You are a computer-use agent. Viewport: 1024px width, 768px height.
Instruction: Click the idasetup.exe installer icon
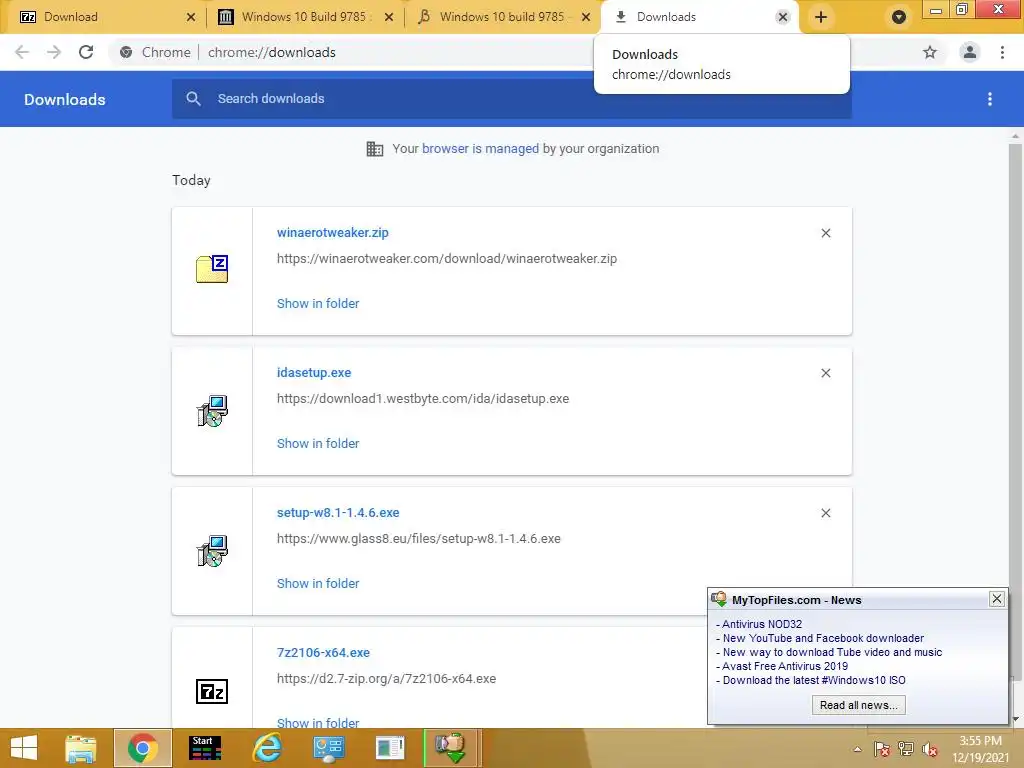click(x=212, y=411)
